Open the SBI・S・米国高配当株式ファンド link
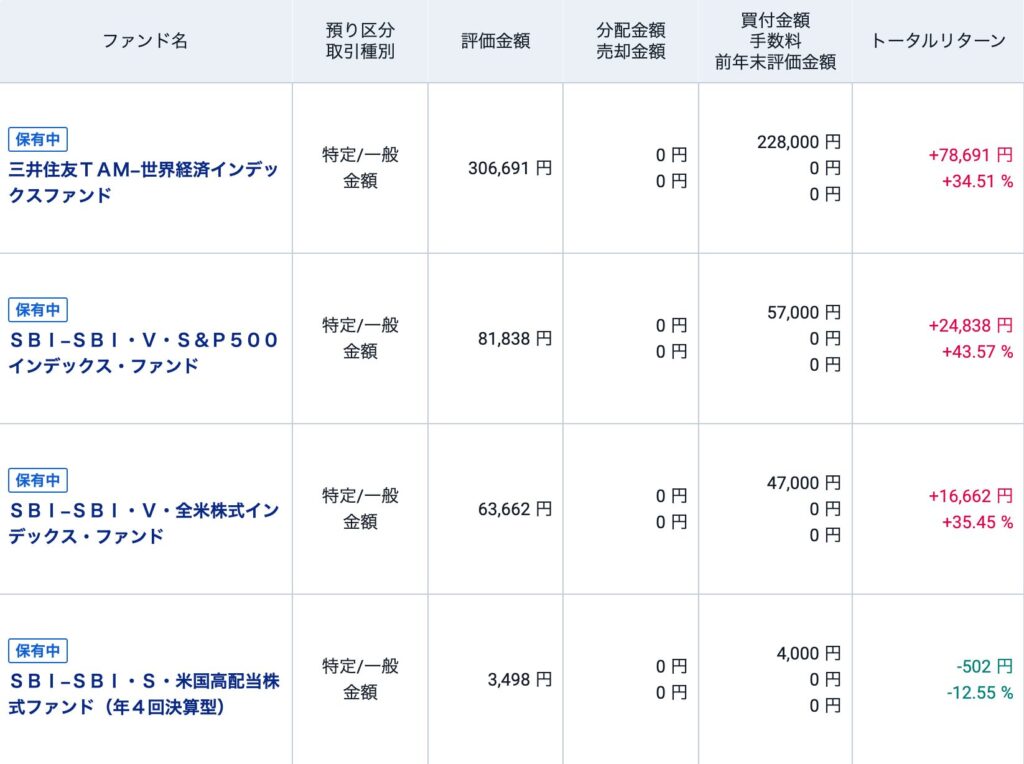 coord(143,693)
